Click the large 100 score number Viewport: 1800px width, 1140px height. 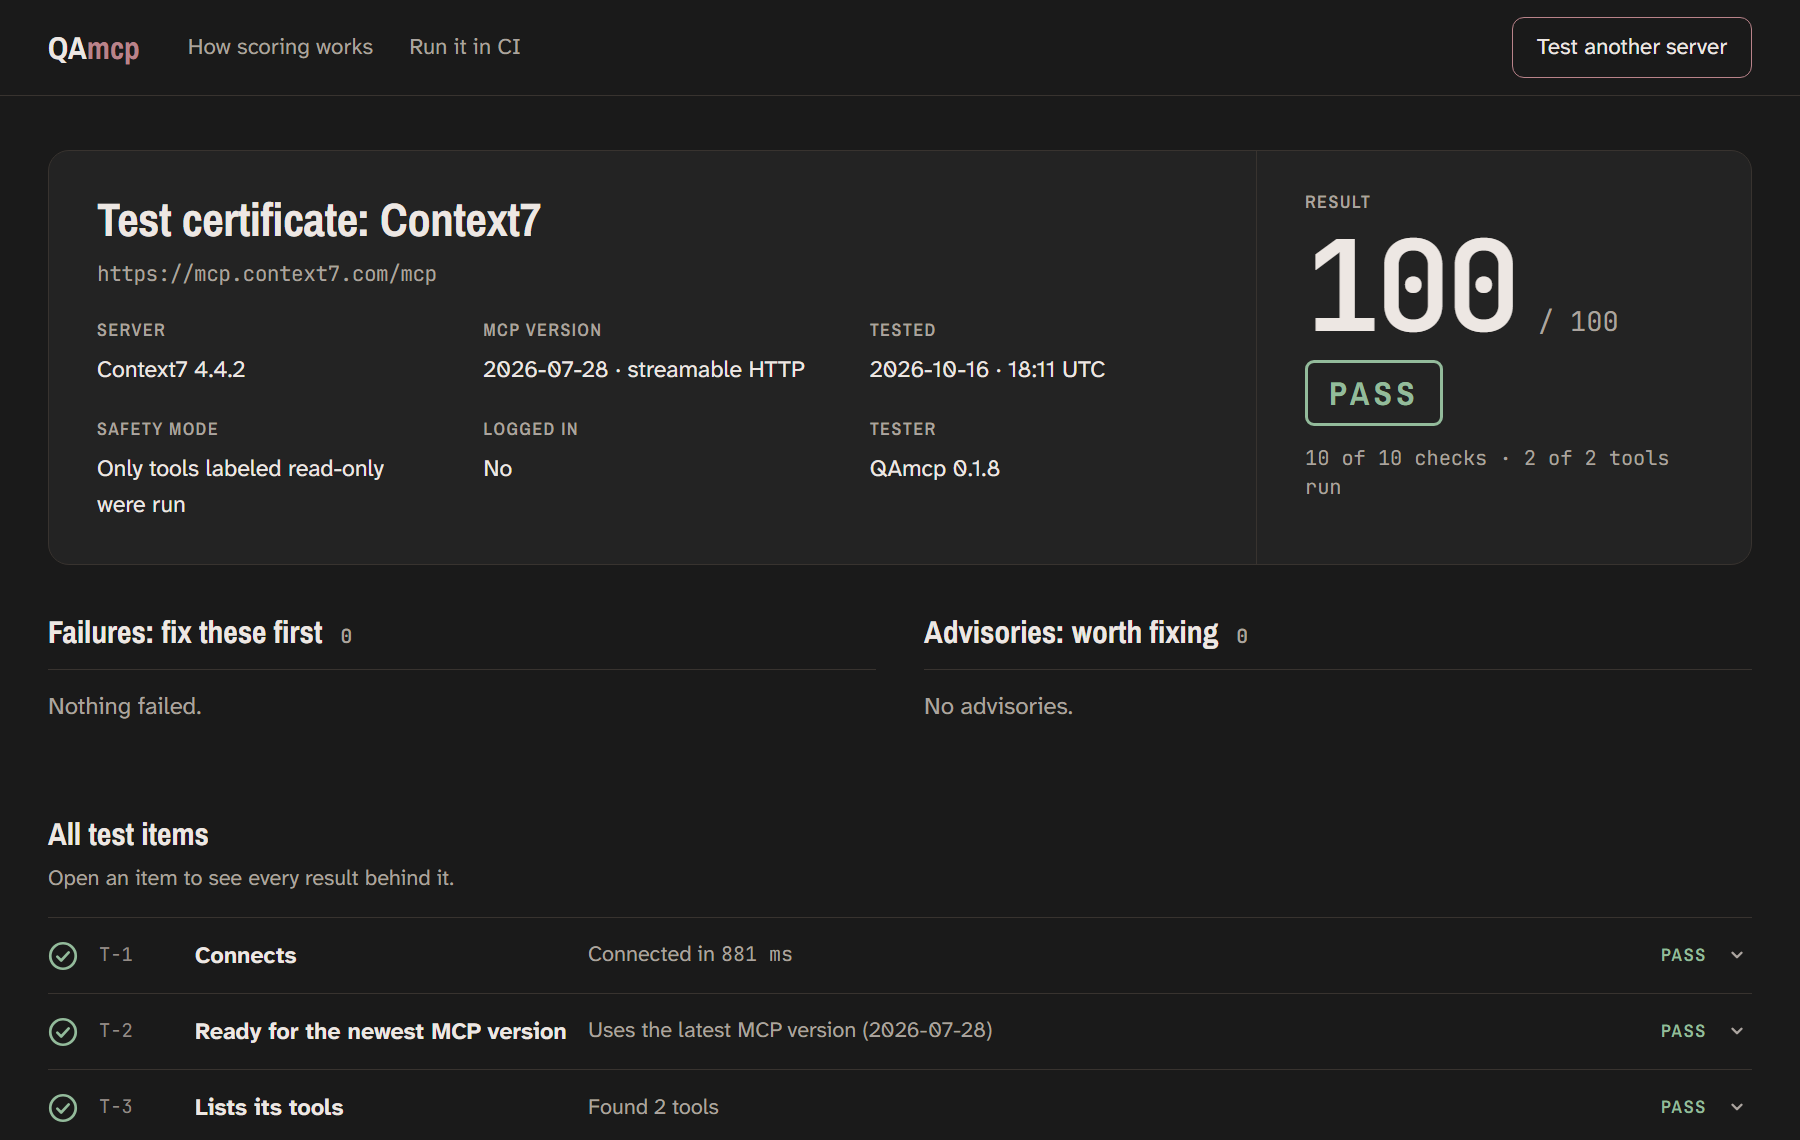click(x=1413, y=285)
